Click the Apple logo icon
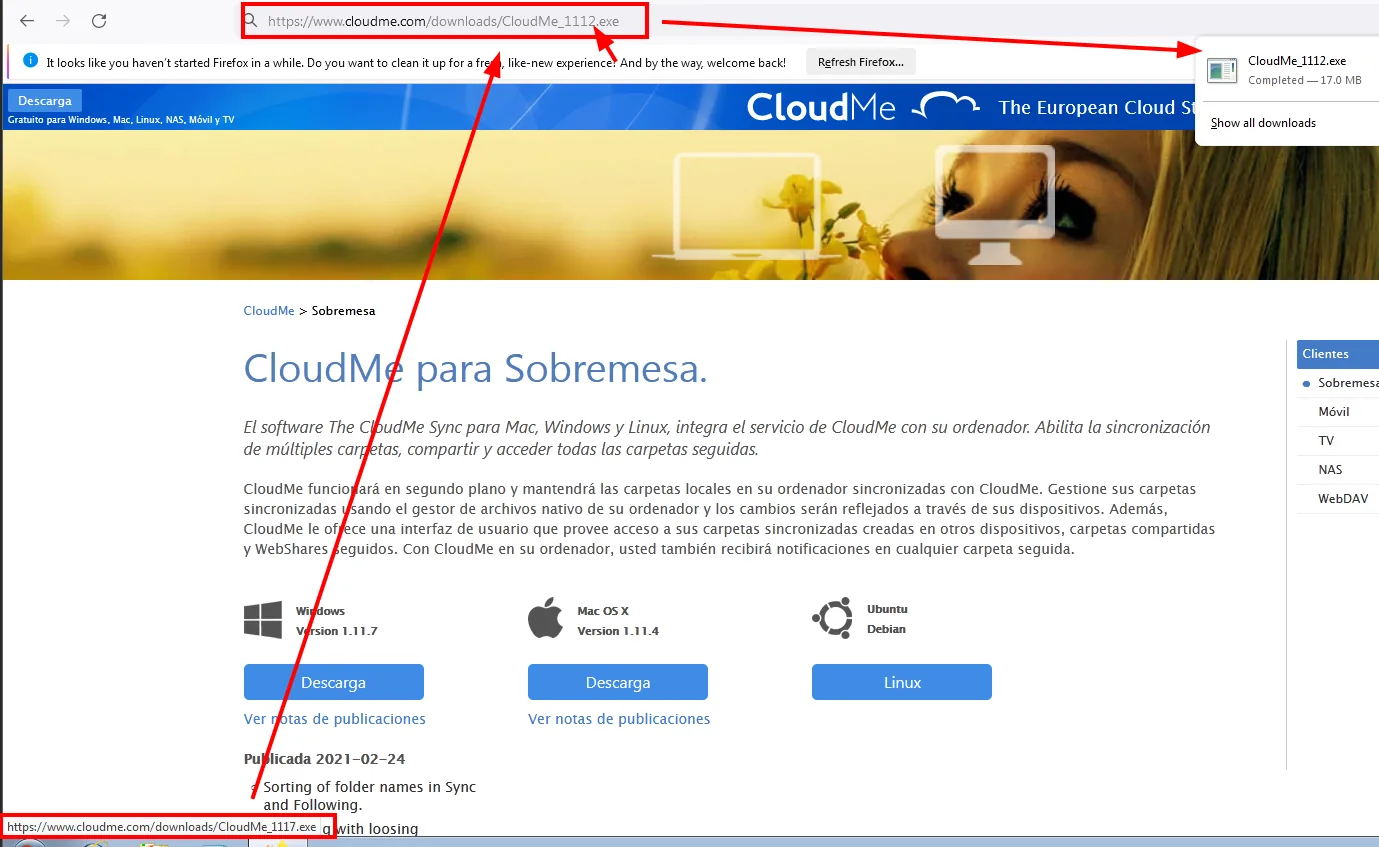1379x847 pixels. [x=546, y=619]
